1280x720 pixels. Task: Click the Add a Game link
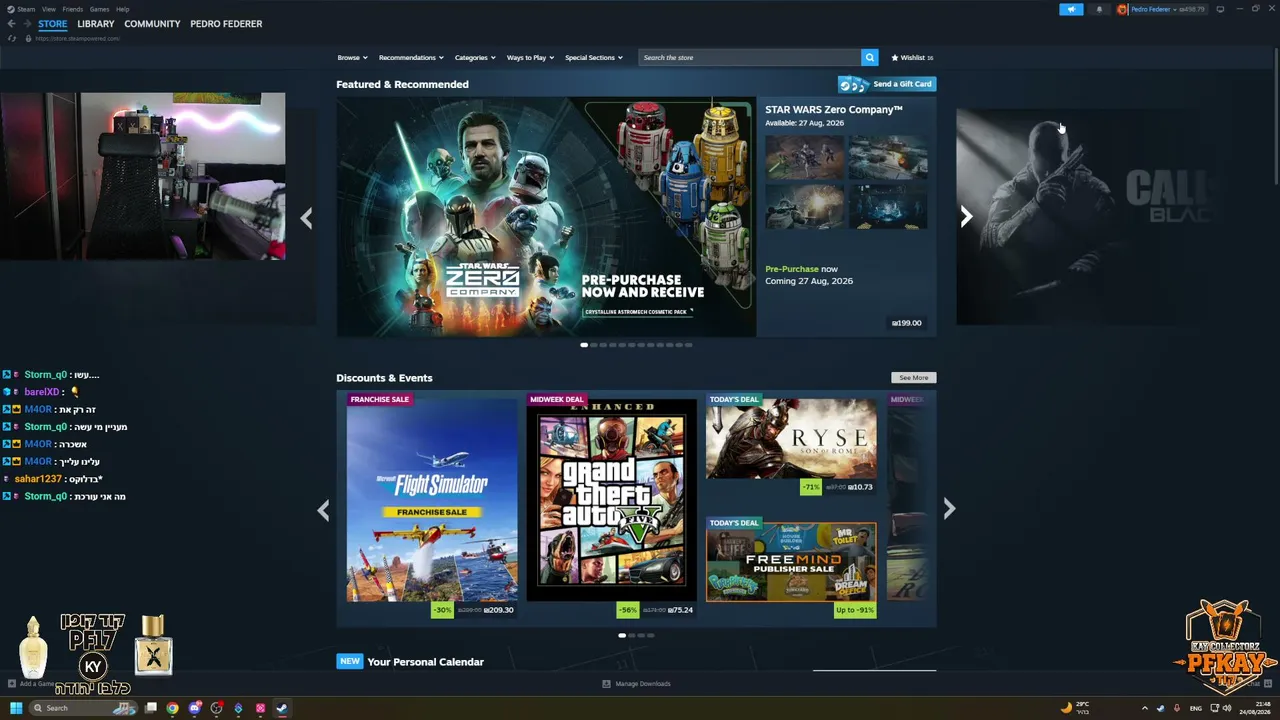[37, 684]
